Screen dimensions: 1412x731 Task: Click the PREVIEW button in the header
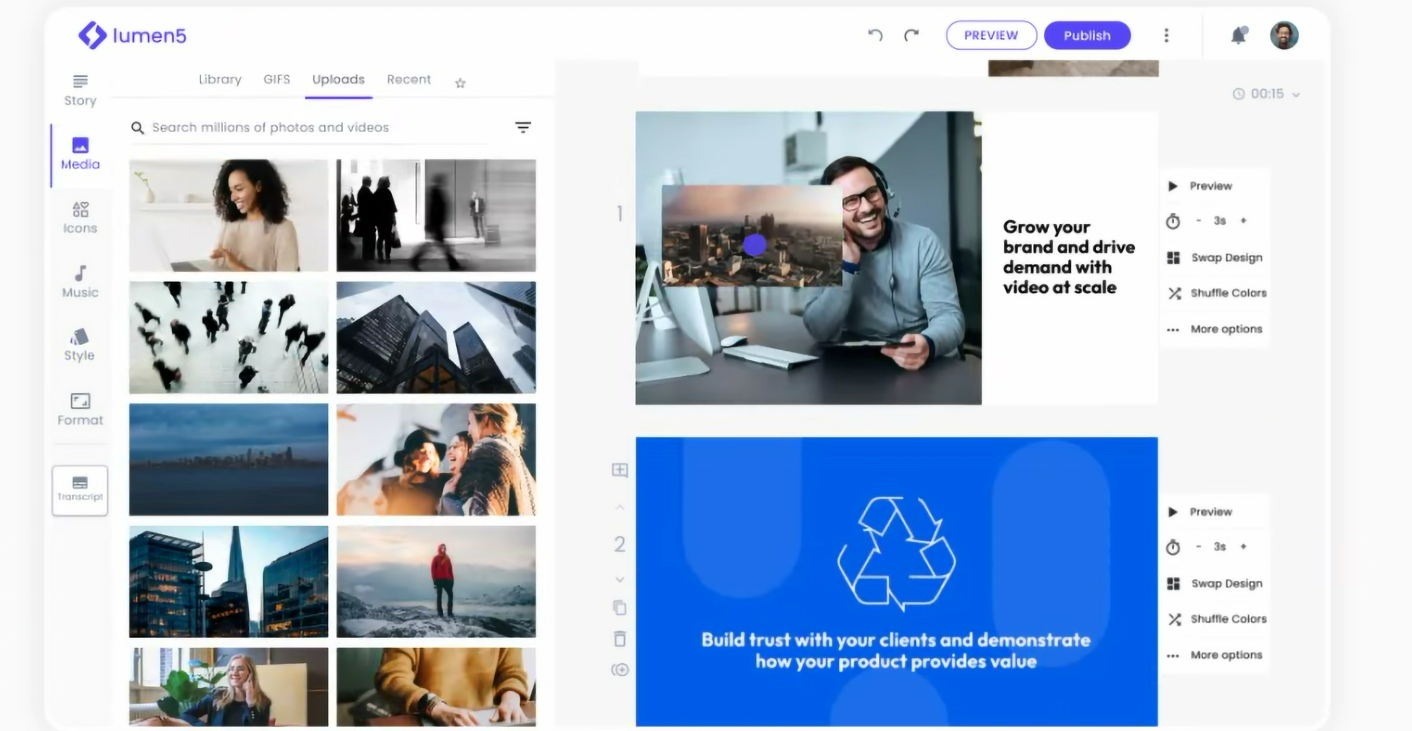point(991,35)
